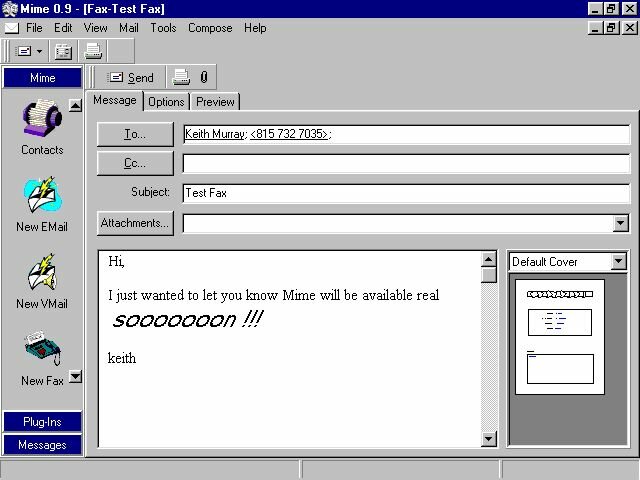Image resolution: width=640 pixels, height=480 pixels.
Task: Click the Cc... button
Action: click(x=135, y=164)
